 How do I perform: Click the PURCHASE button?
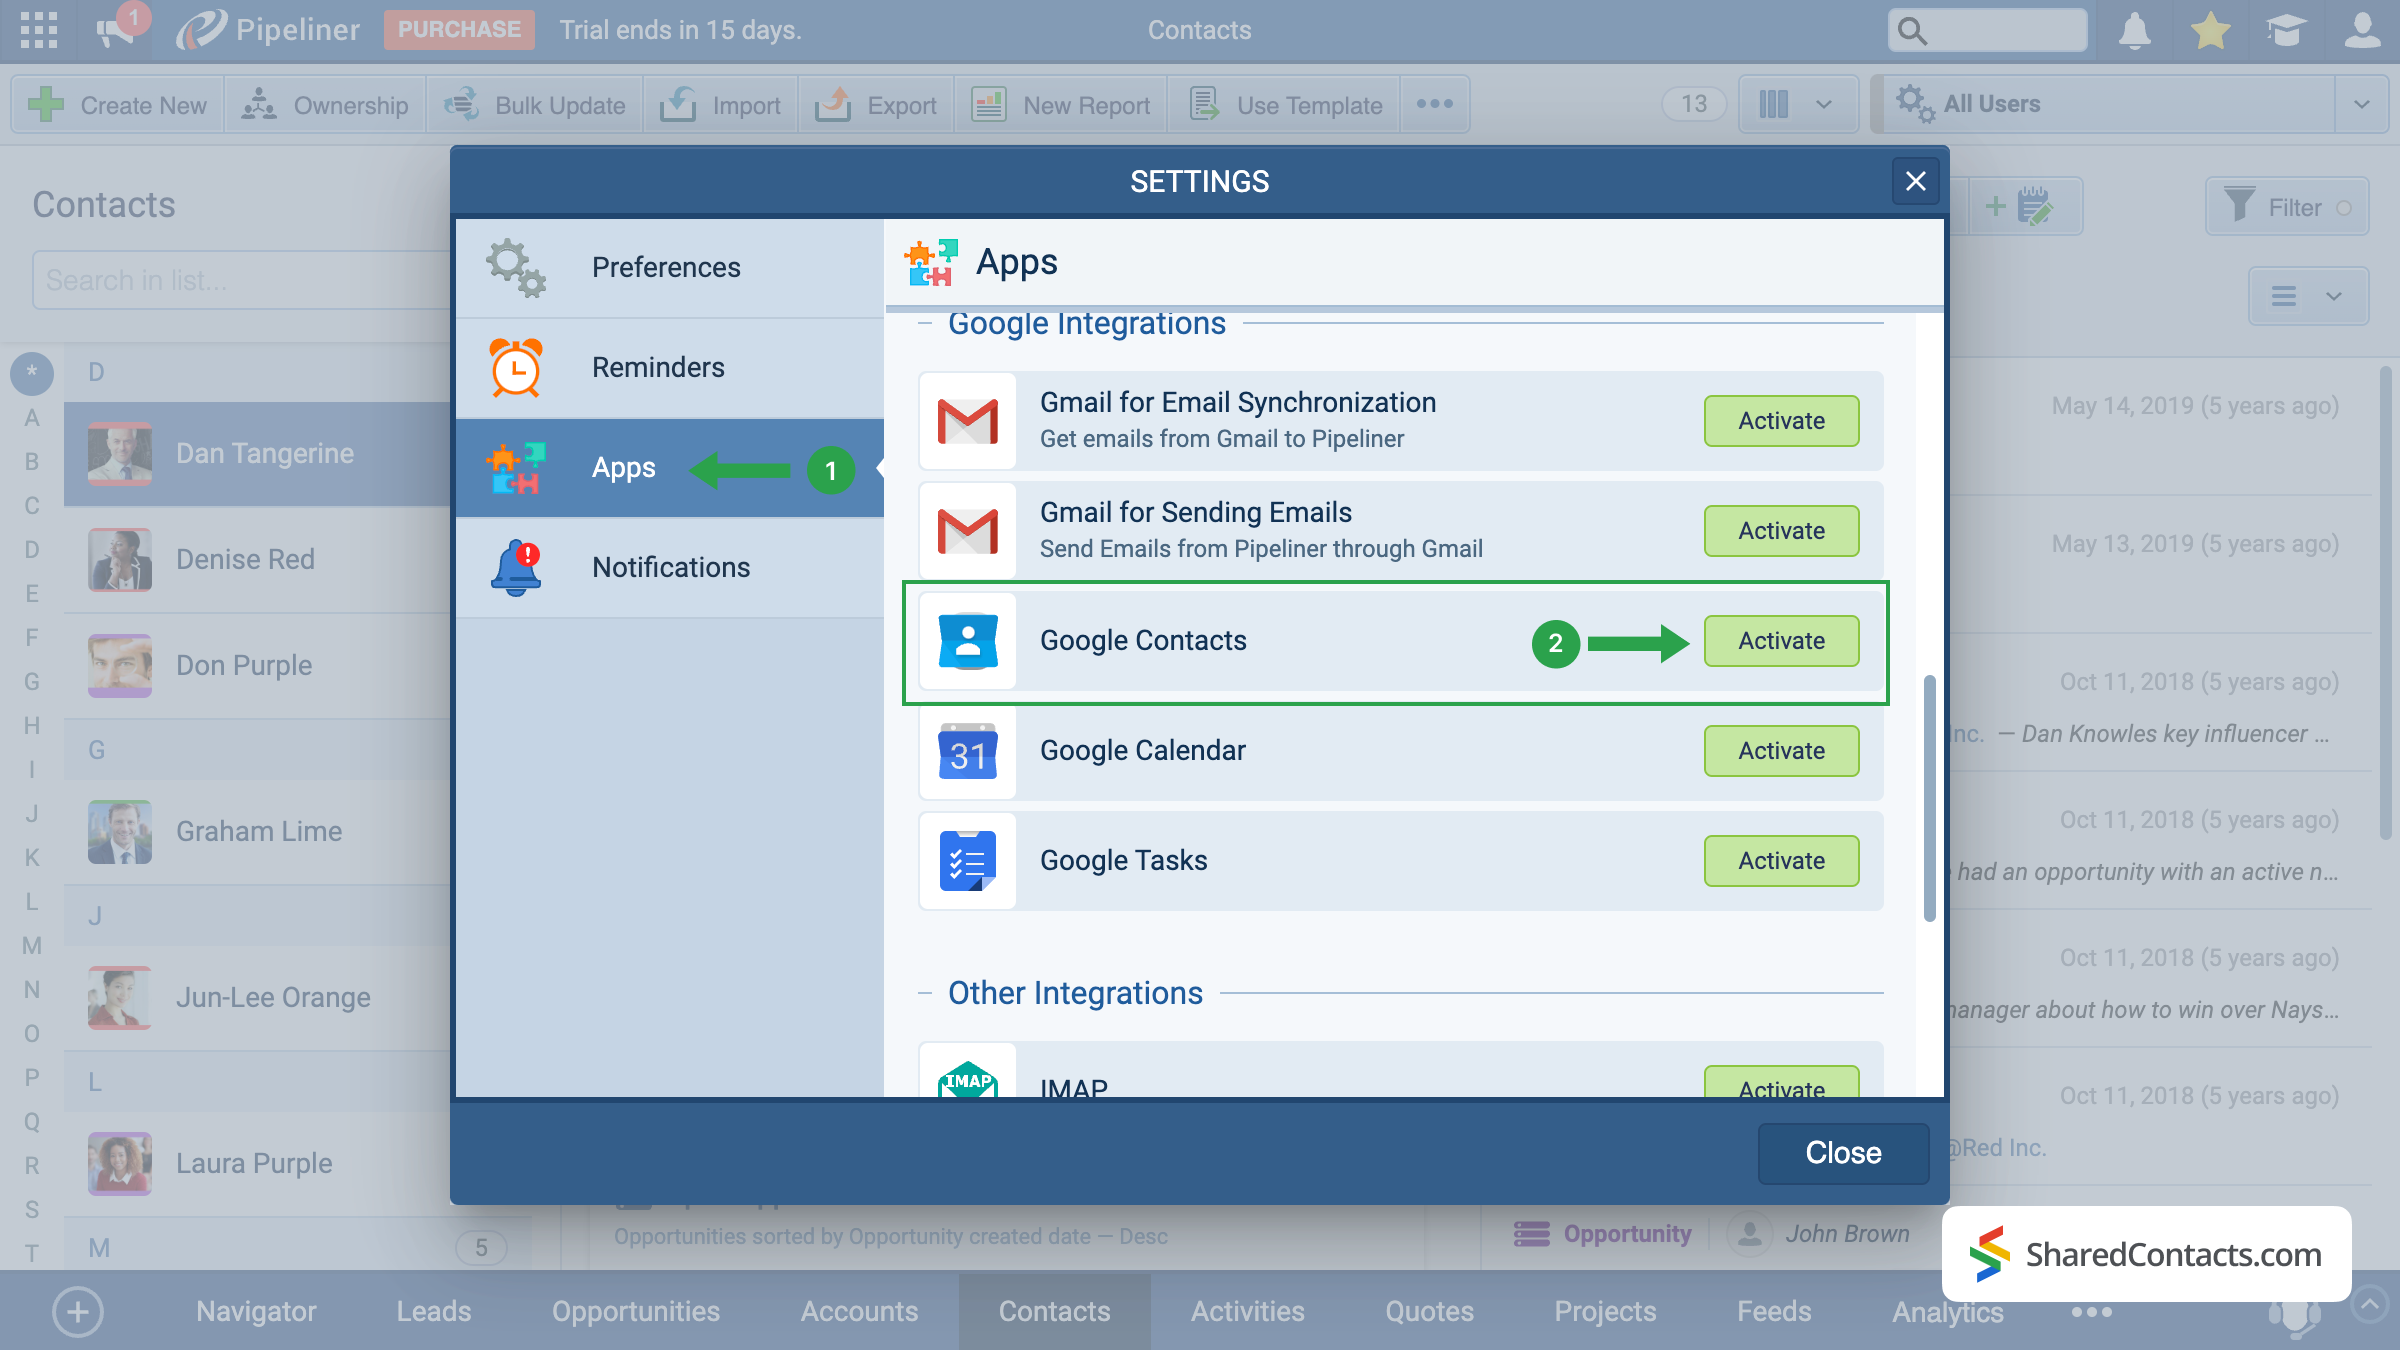pos(459,30)
